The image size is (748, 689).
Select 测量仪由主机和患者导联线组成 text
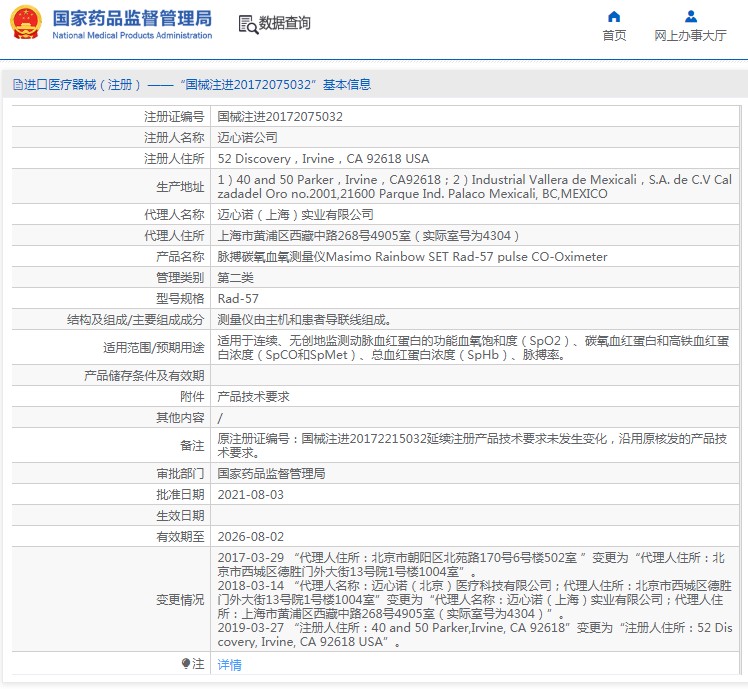[304, 320]
